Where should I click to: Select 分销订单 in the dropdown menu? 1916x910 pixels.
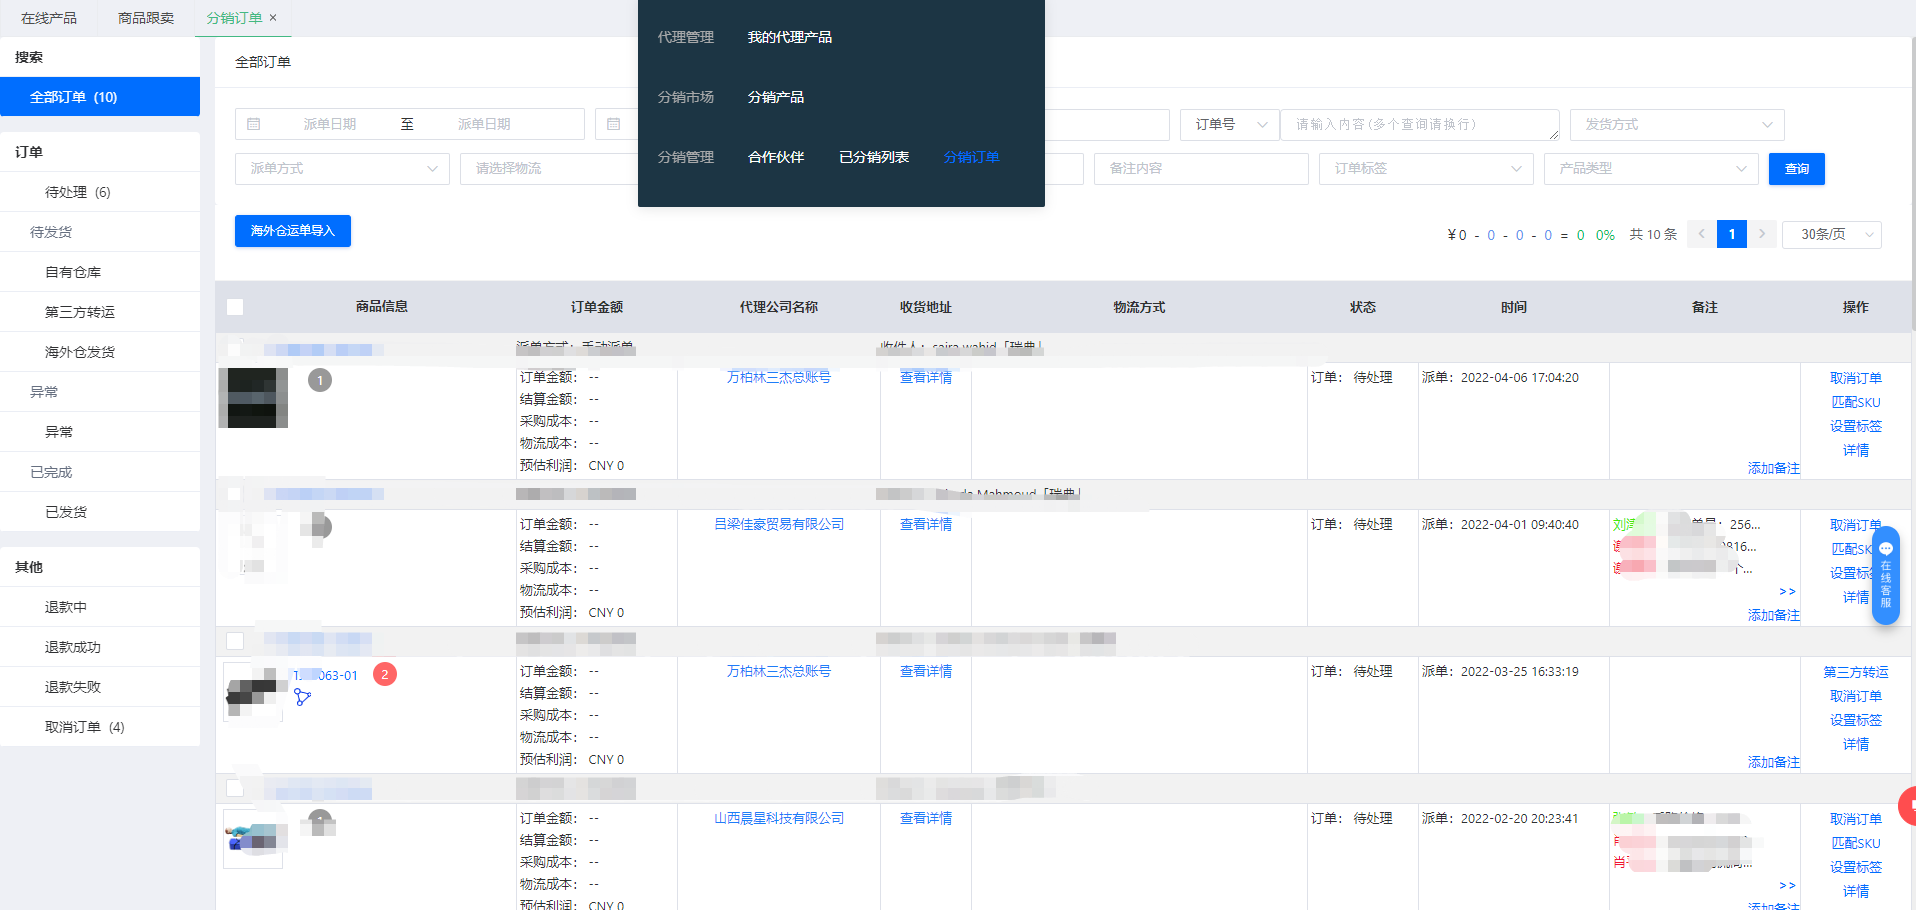tap(972, 157)
